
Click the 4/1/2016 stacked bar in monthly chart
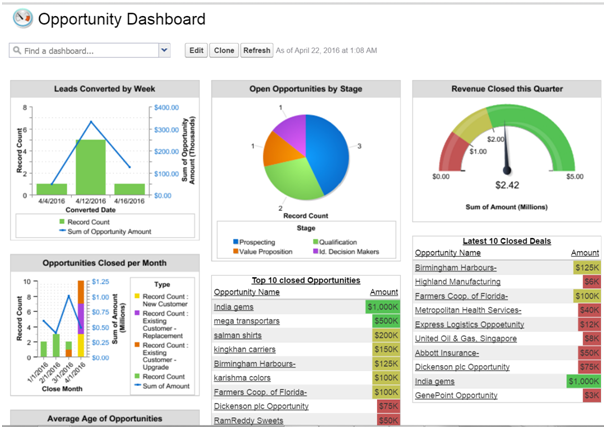[x=81, y=318]
